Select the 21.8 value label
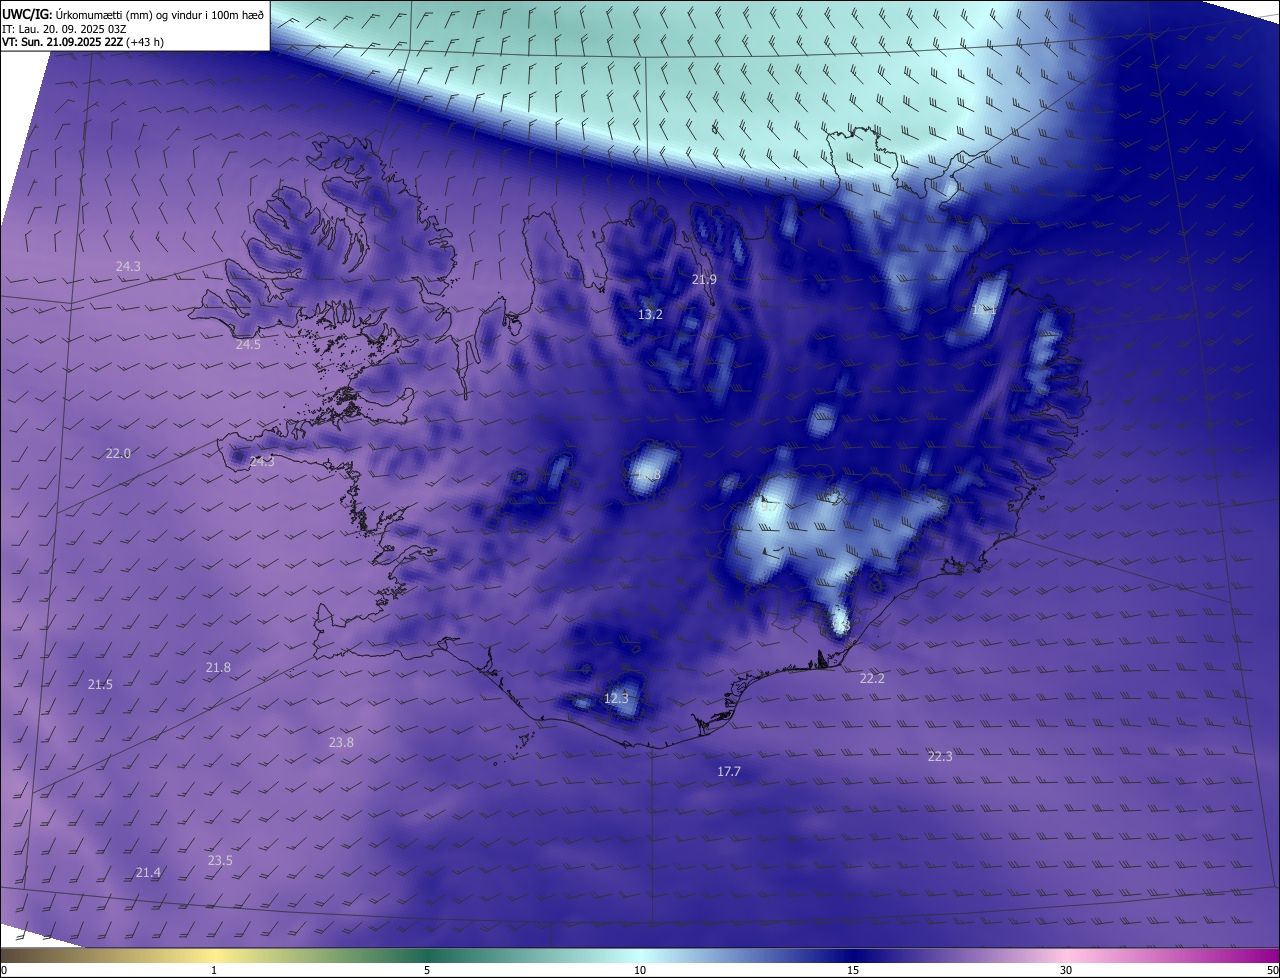 (218, 667)
